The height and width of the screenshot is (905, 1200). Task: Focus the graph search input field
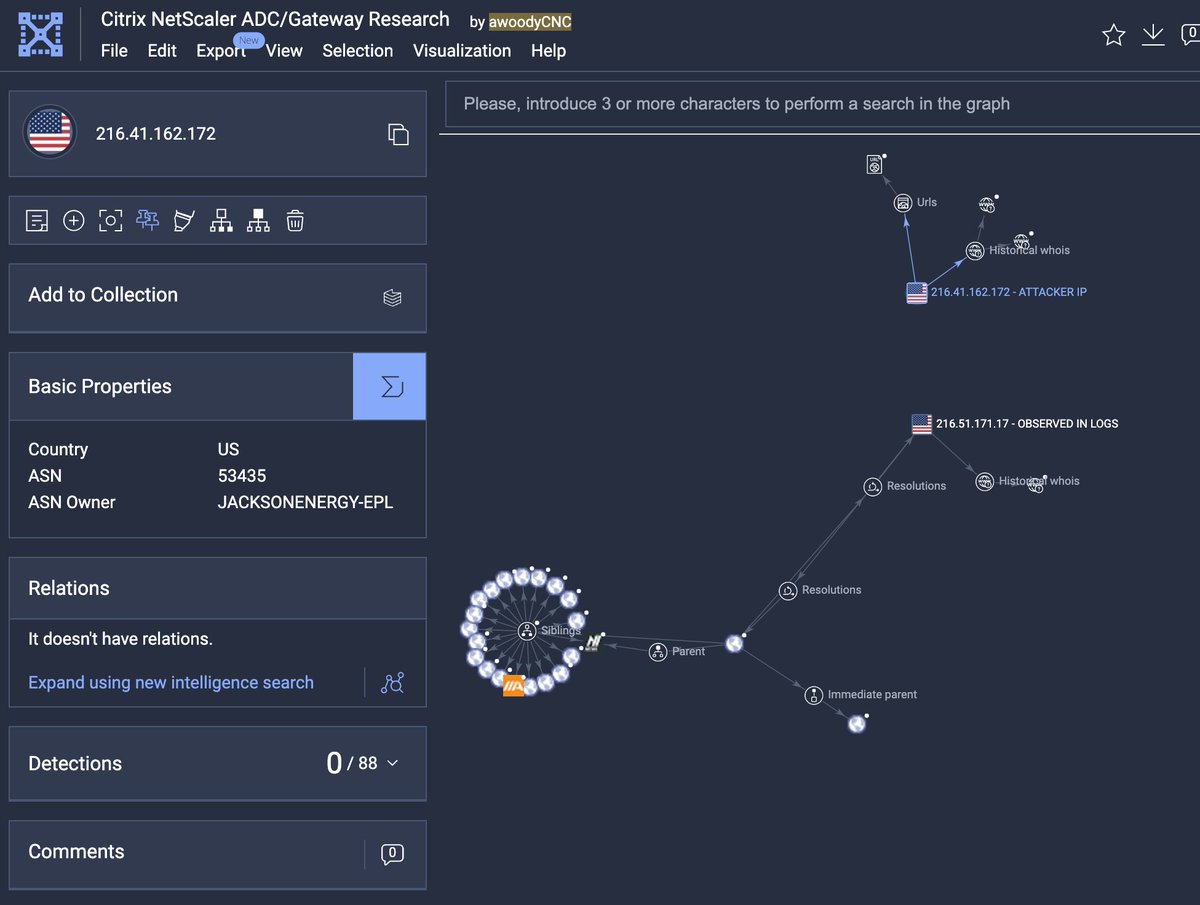tap(822, 104)
